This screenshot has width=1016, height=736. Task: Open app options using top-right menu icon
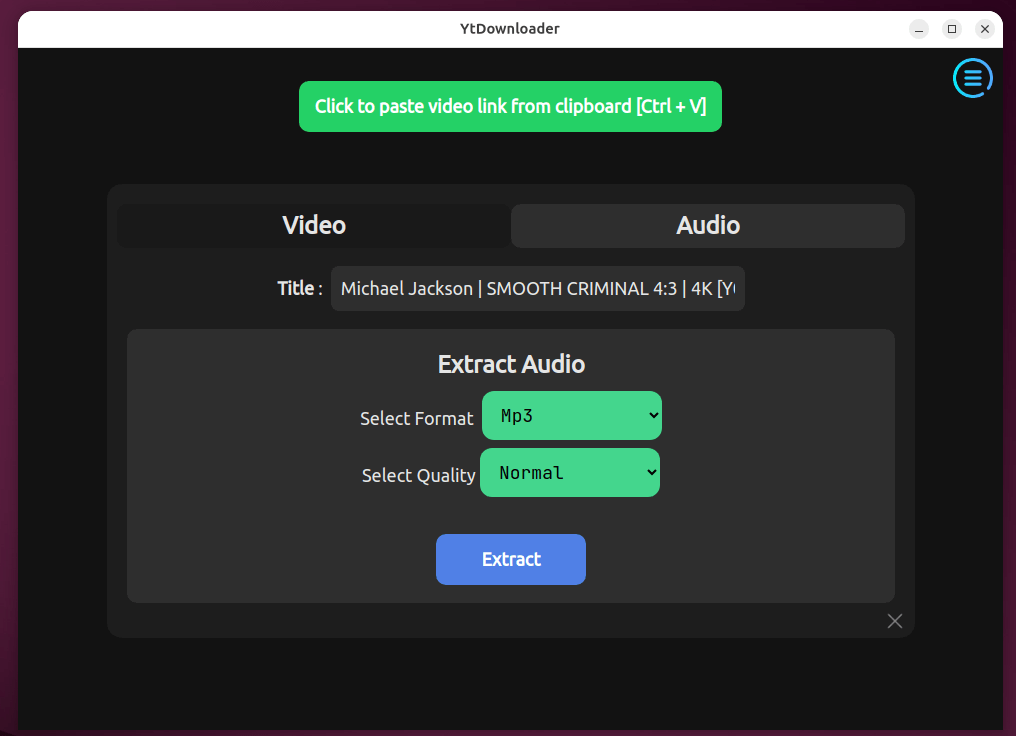pos(972,78)
